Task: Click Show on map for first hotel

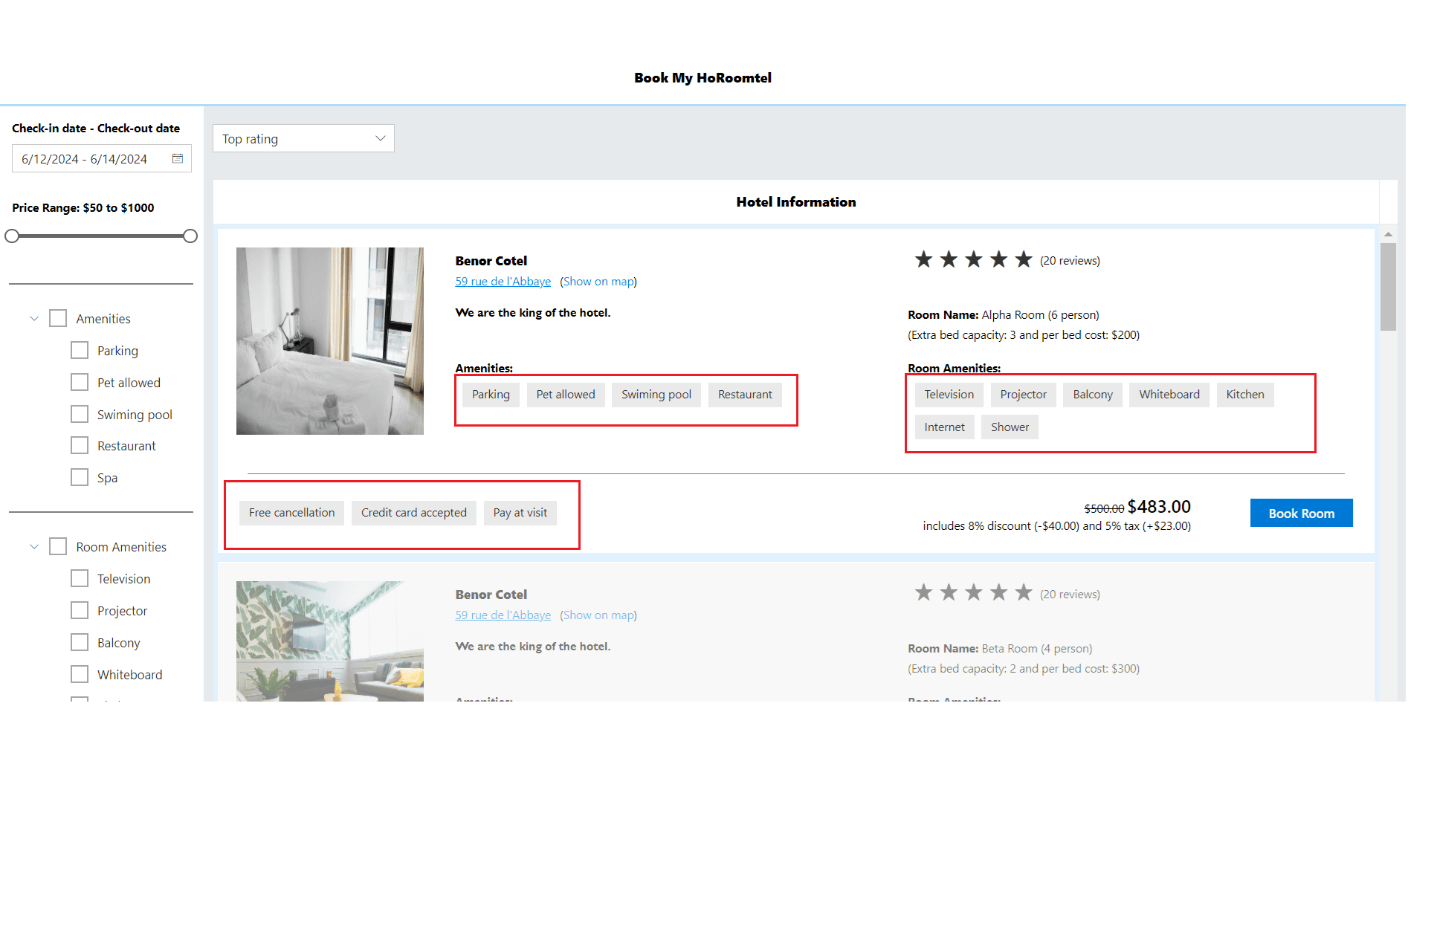Action: point(598,282)
